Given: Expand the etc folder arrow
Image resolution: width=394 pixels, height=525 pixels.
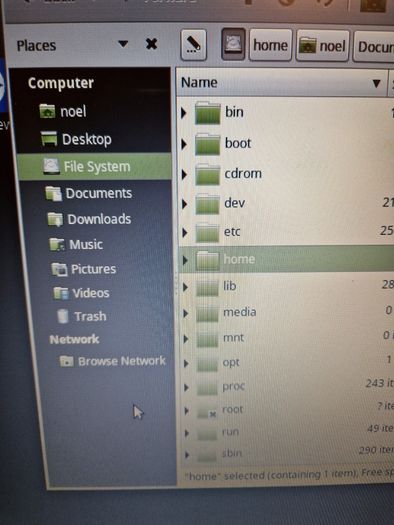Looking at the screenshot, I should point(185,232).
